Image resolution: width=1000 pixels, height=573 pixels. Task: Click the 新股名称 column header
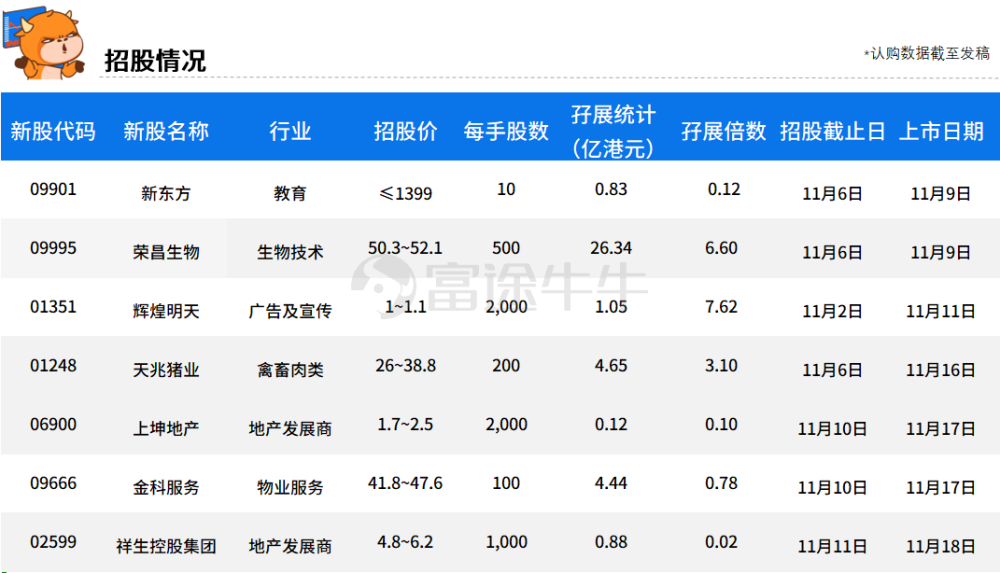tap(166, 131)
